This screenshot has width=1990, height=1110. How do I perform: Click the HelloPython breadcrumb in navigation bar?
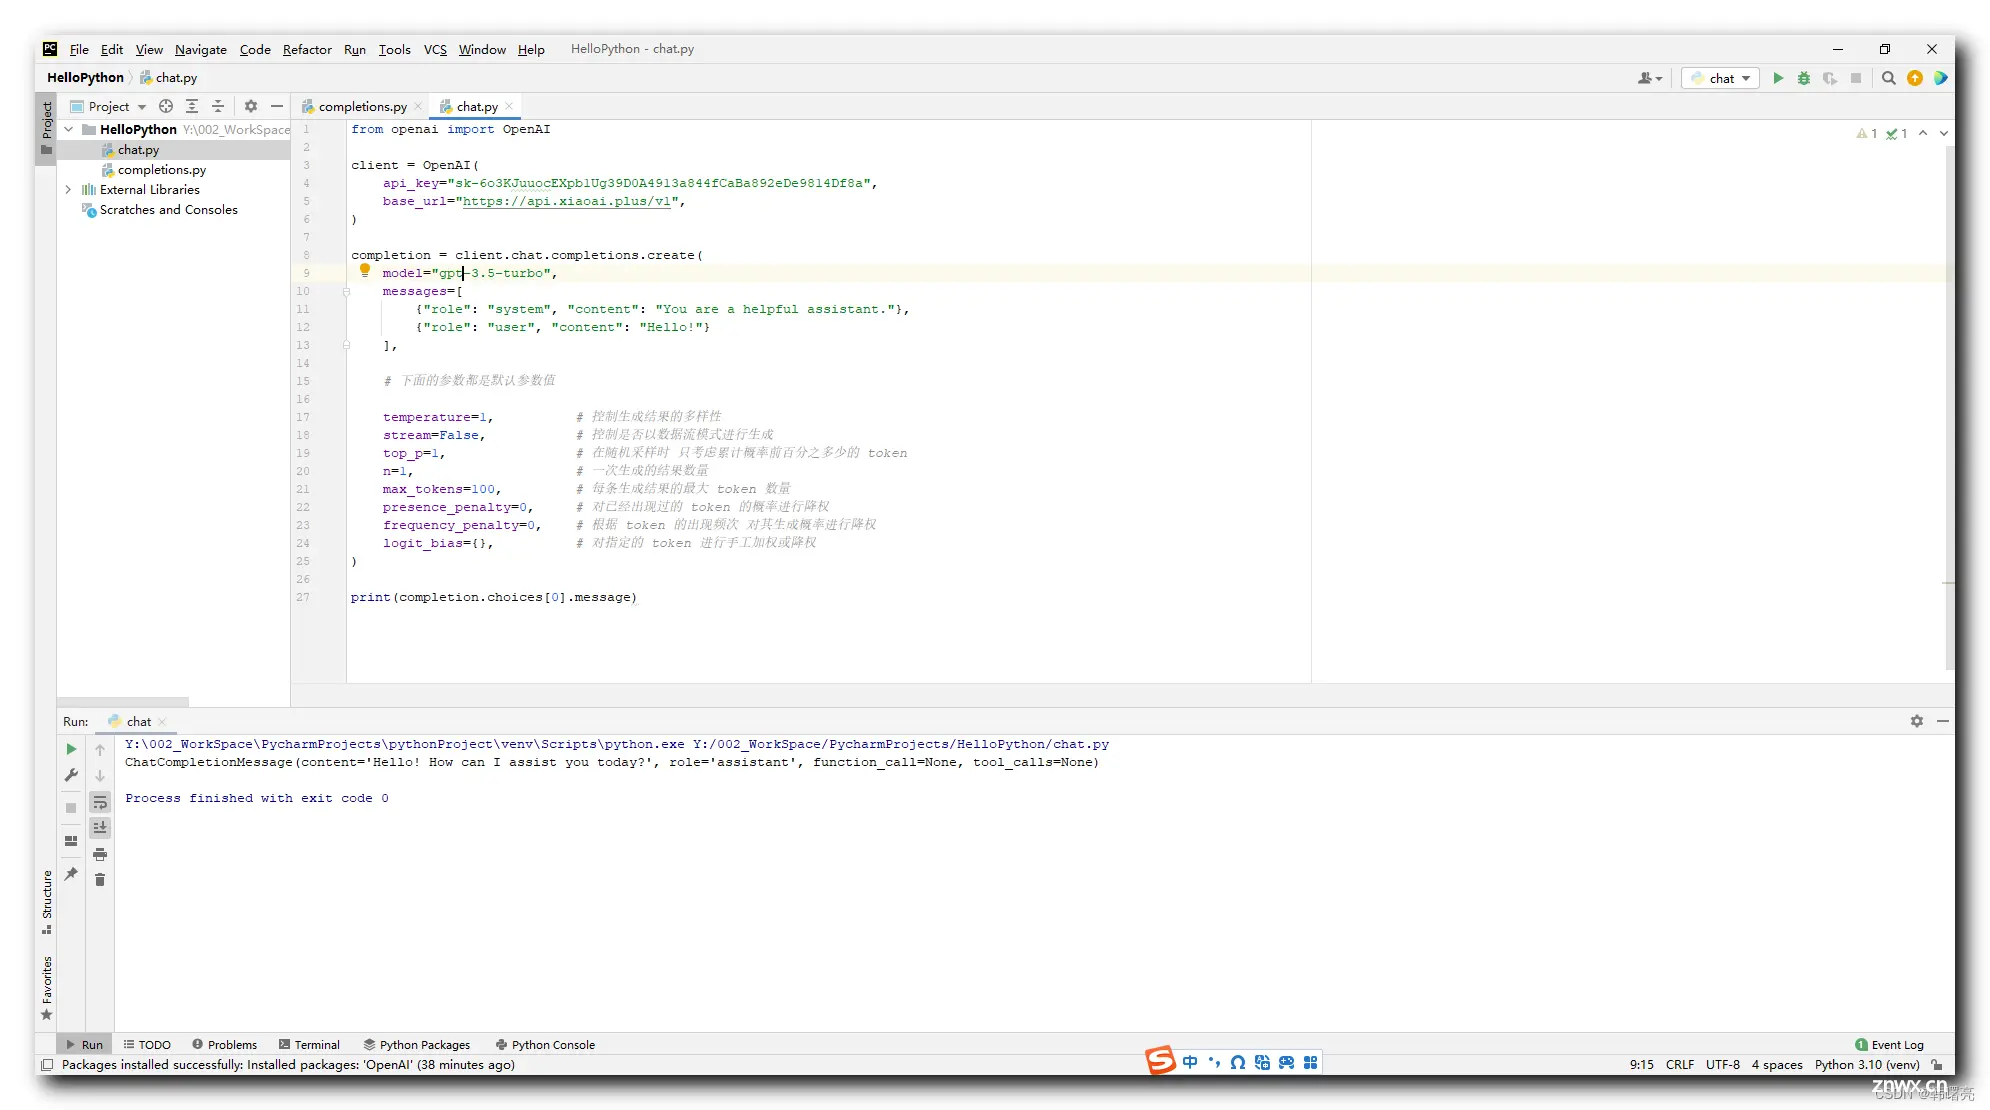85,78
